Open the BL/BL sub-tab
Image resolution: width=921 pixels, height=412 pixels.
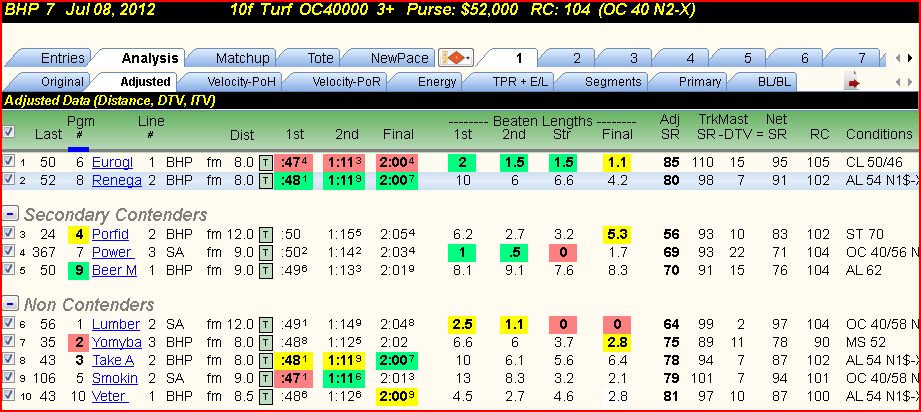point(764,82)
